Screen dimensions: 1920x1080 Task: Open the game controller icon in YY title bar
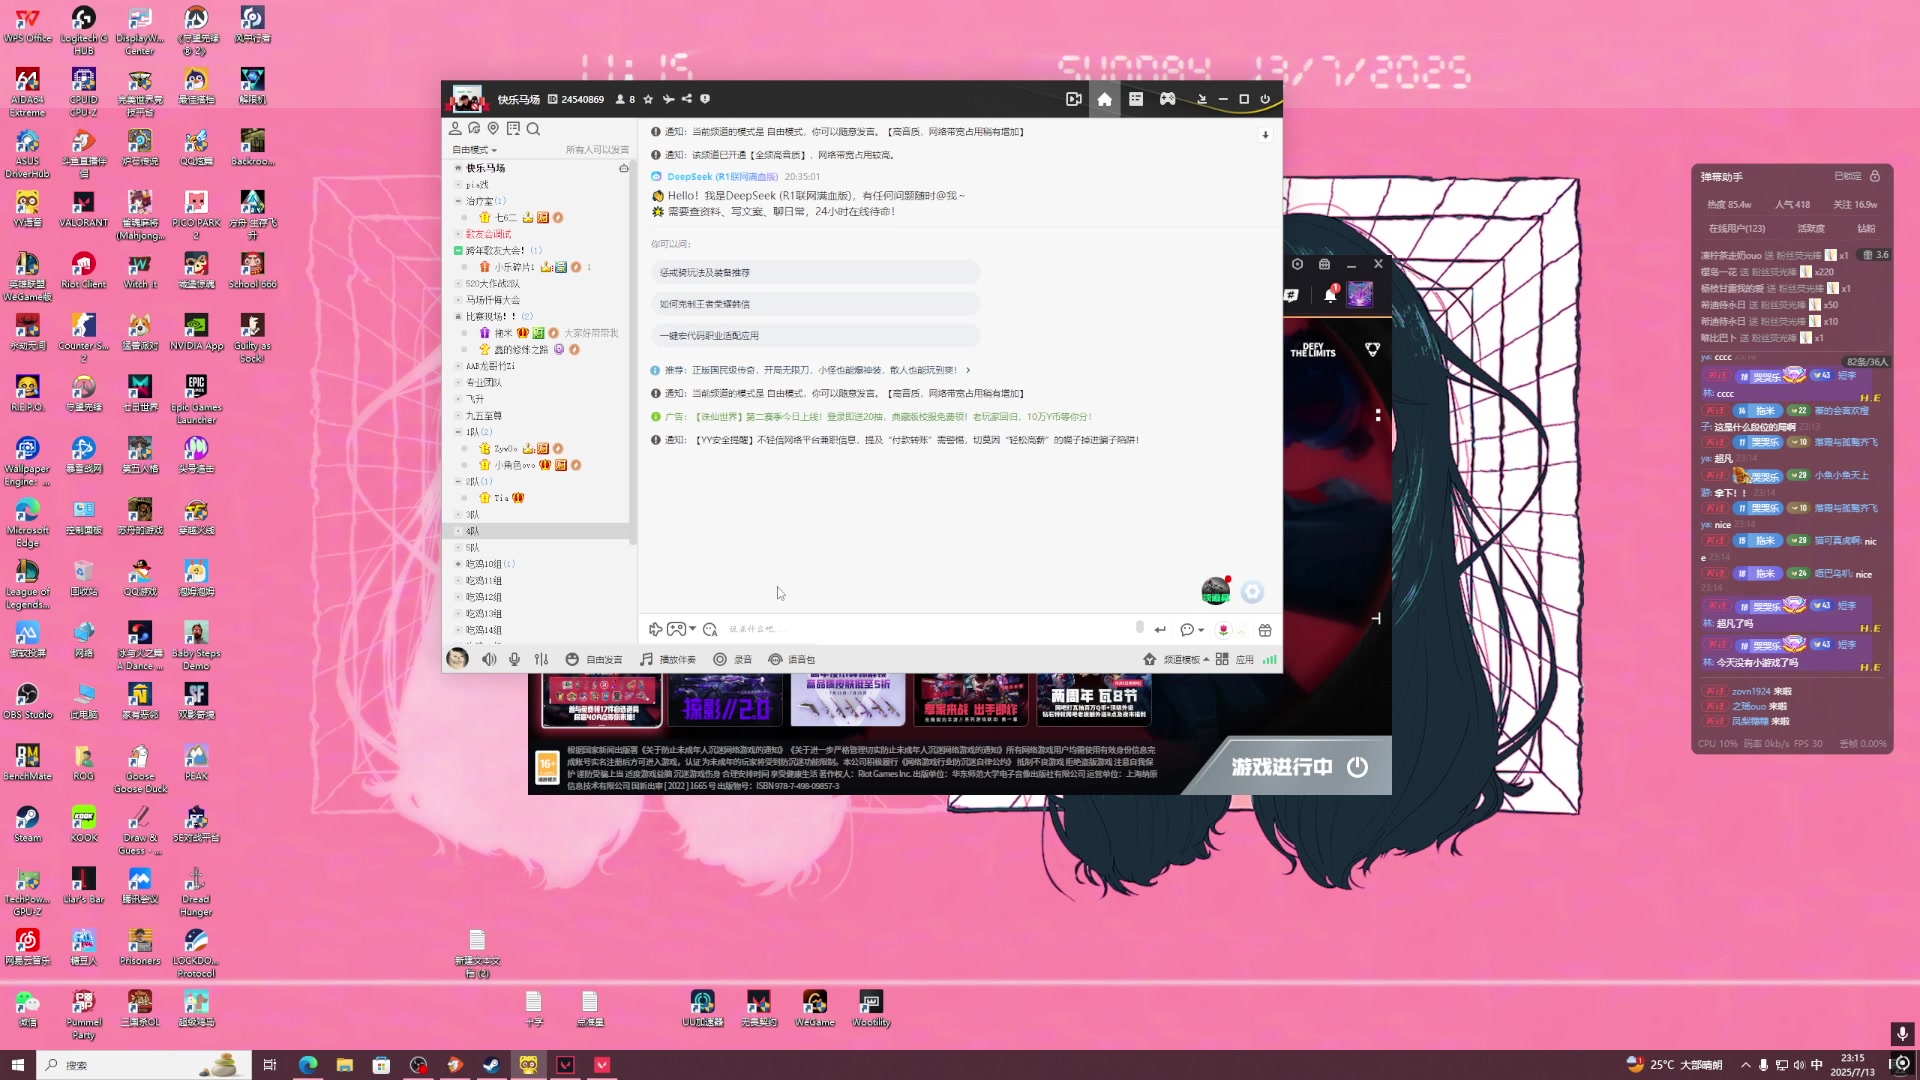coord(1167,99)
